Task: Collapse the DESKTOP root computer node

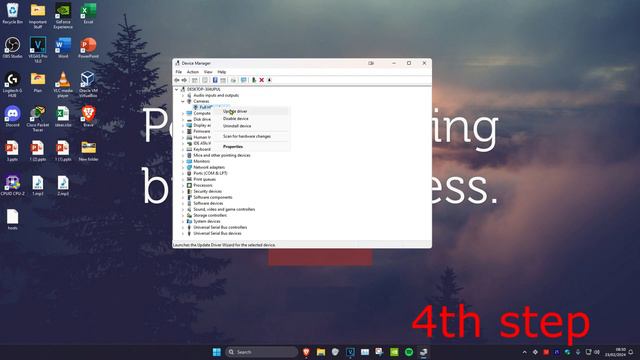Action: (x=177, y=89)
